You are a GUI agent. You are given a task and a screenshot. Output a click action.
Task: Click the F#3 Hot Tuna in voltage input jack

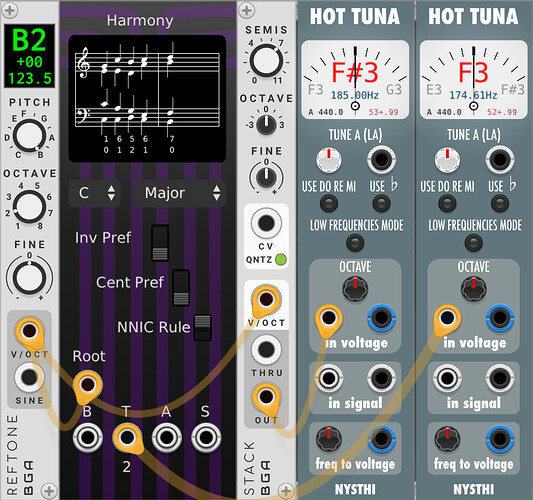(329, 318)
